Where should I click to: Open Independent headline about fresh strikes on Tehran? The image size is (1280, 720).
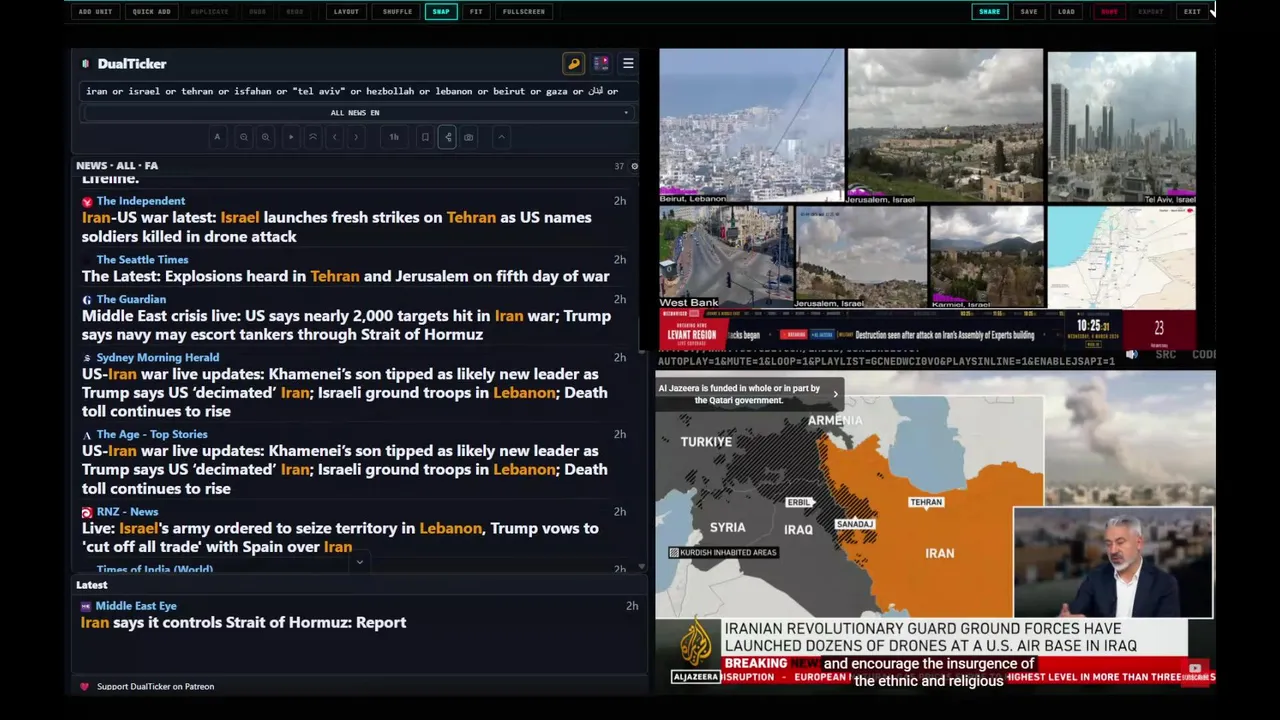(336, 227)
